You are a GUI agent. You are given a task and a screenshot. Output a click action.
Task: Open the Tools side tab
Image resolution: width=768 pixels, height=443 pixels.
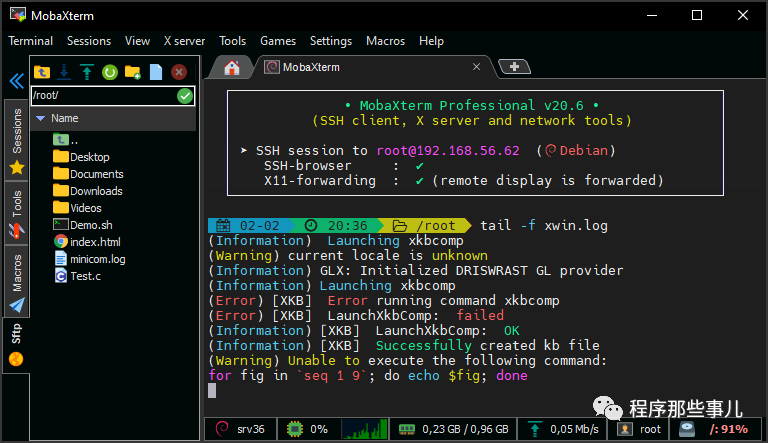pos(17,213)
